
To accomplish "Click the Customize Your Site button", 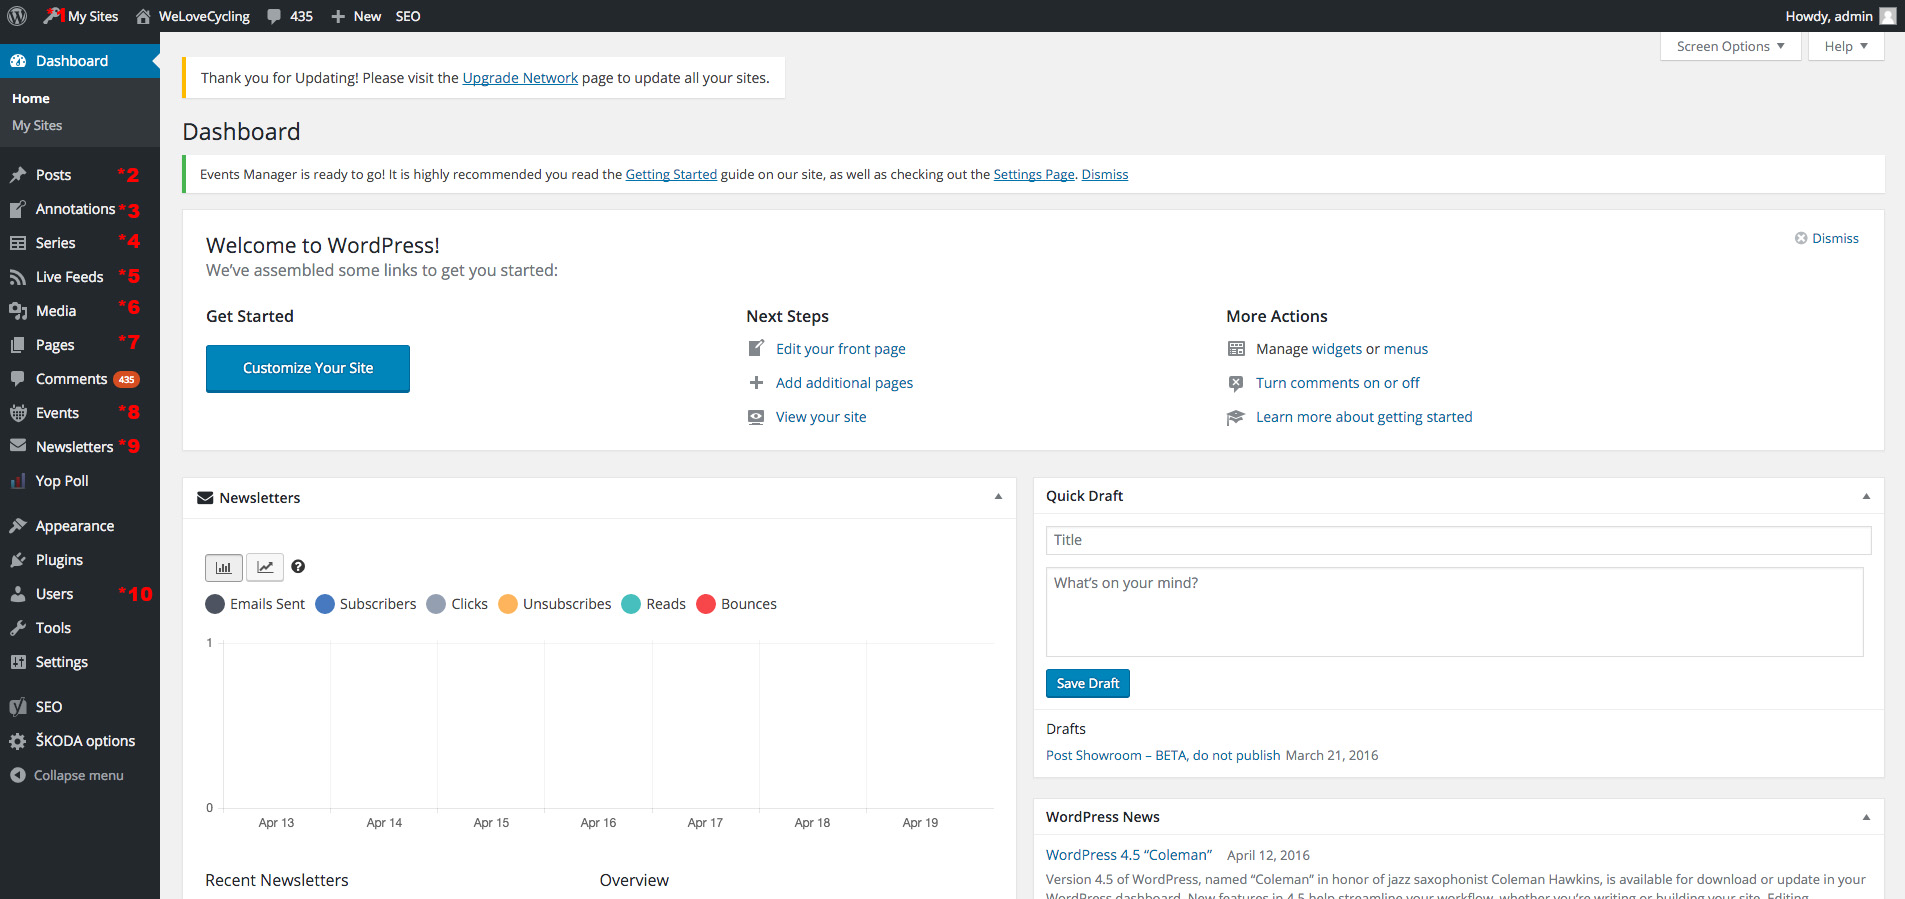I will coord(308,368).
